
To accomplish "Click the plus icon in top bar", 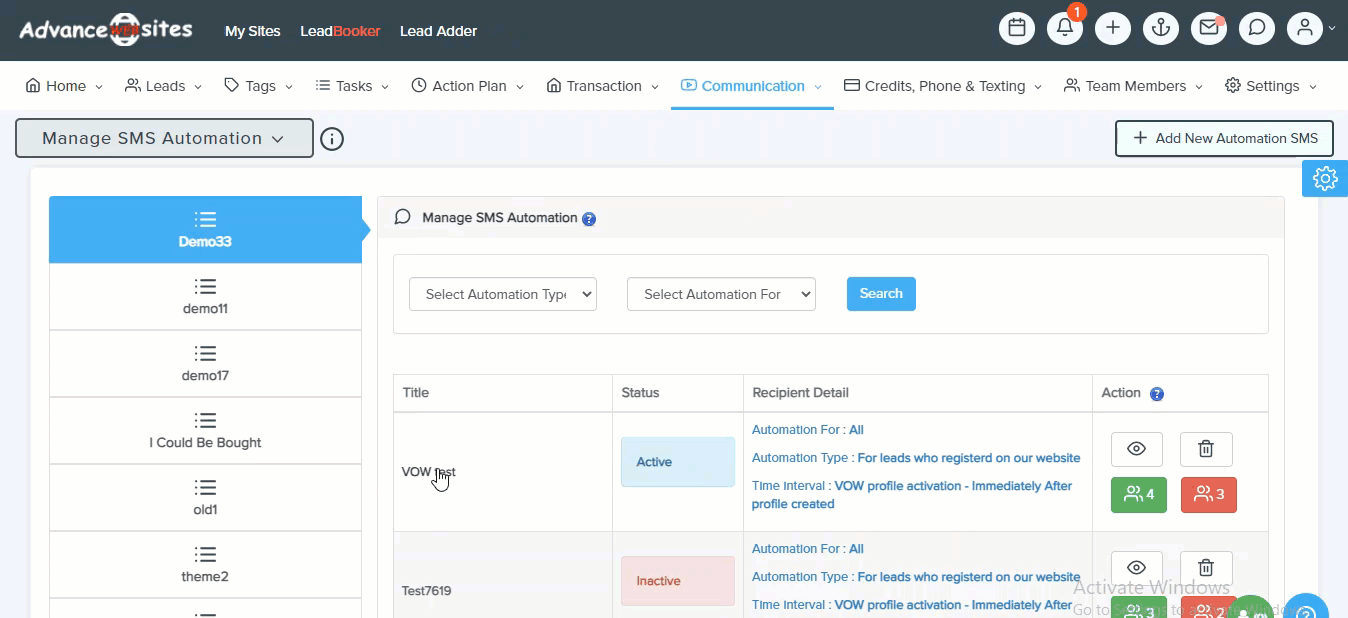I will pyautogui.click(x=1113, y=28).
